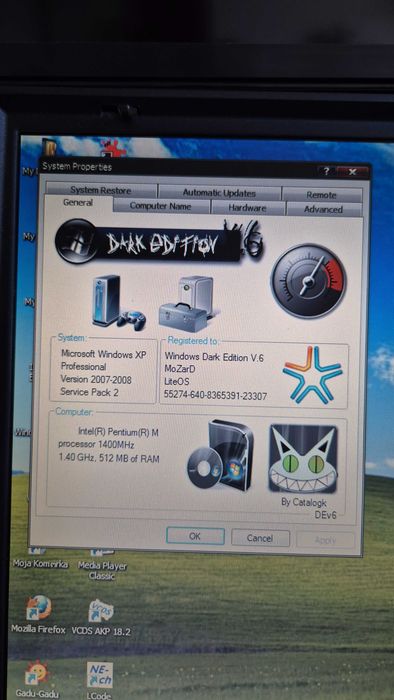Open the Gadu-Gadu desktop shortcut

[37, 679]
